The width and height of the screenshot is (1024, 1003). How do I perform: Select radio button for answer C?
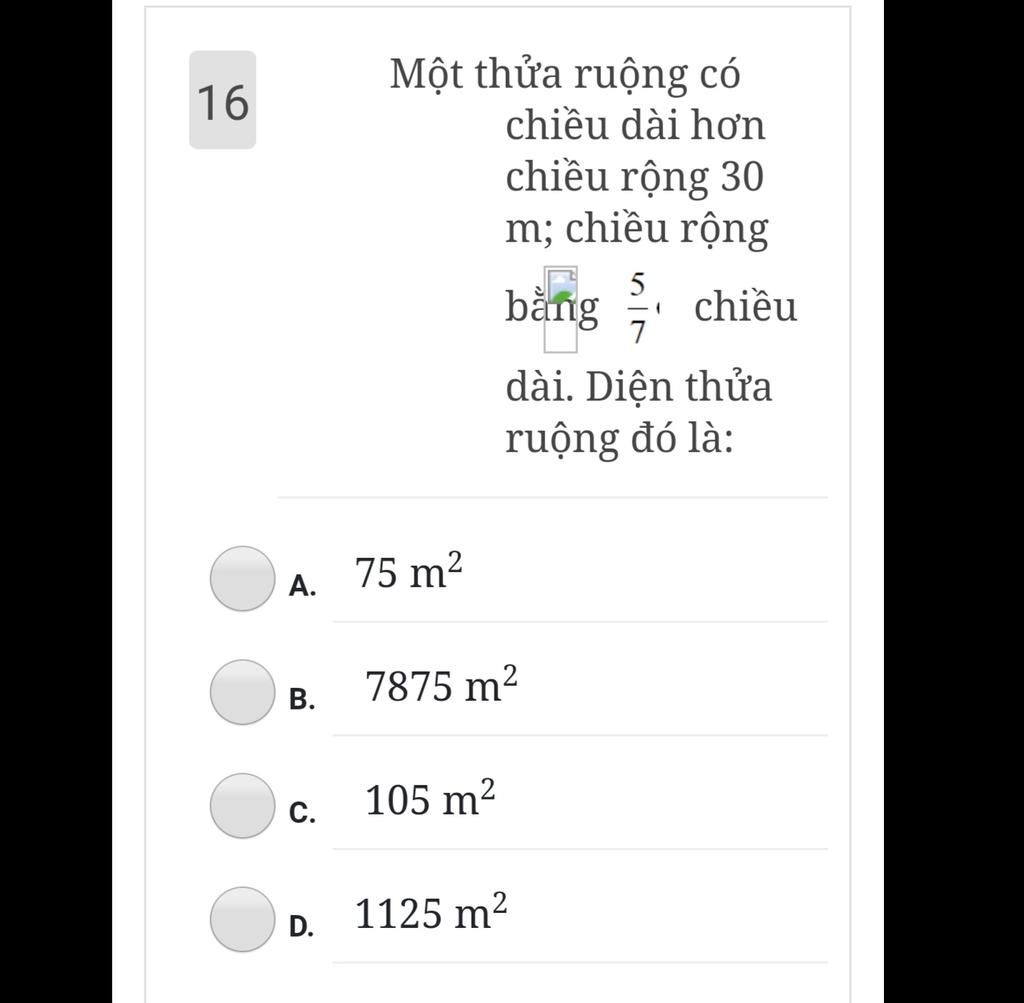[x=242, y=806]
